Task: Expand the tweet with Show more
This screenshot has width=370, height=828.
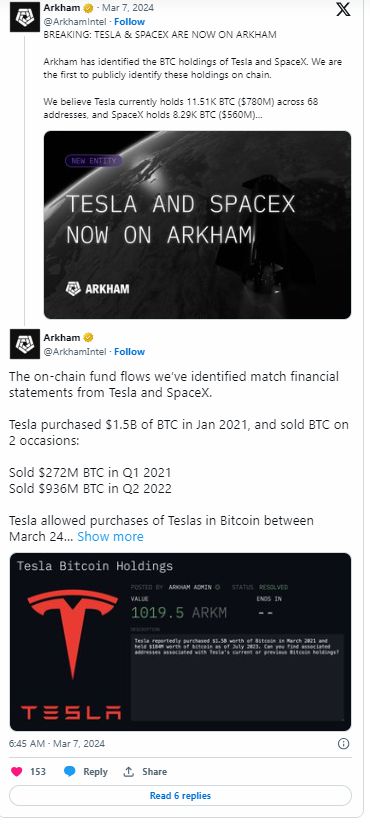Action: pos(110,537)
